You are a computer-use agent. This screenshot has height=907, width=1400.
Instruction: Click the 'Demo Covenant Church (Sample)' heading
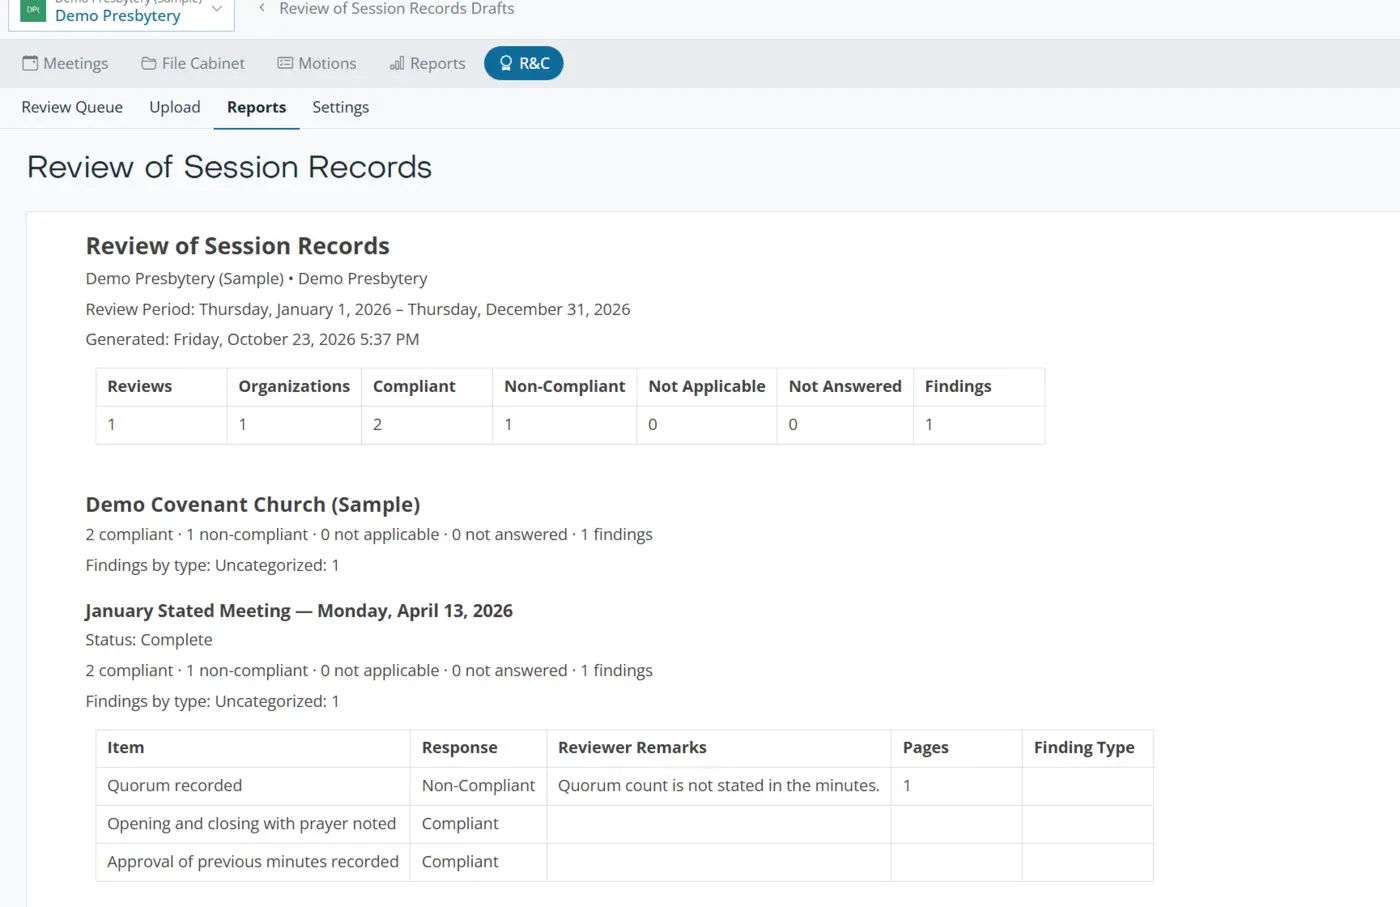(253, 504)
